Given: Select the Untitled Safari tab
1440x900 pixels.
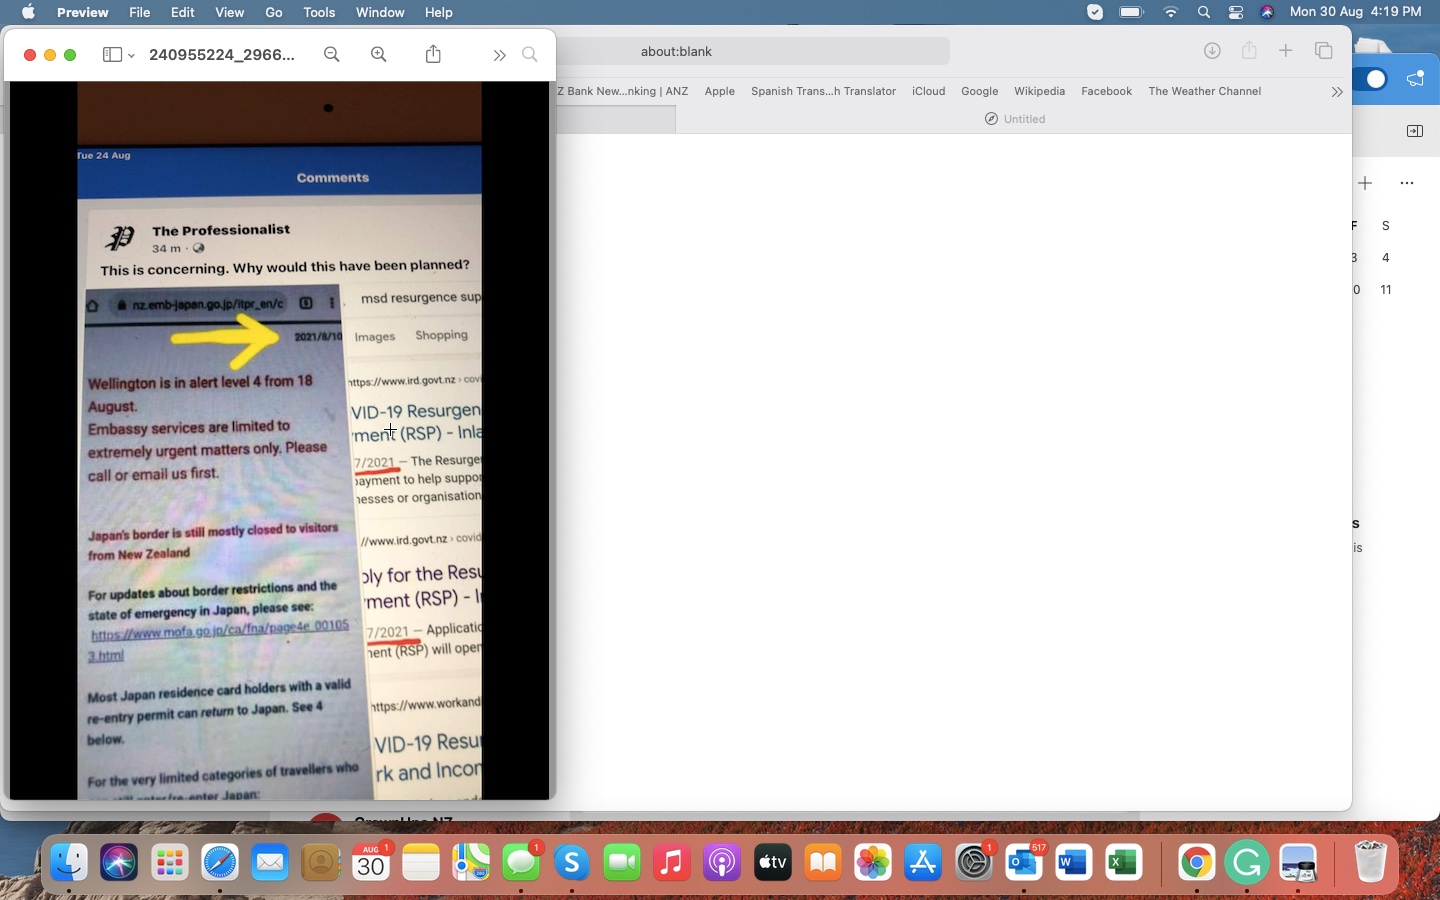Looking at the screenshot, I should 1015,119.
